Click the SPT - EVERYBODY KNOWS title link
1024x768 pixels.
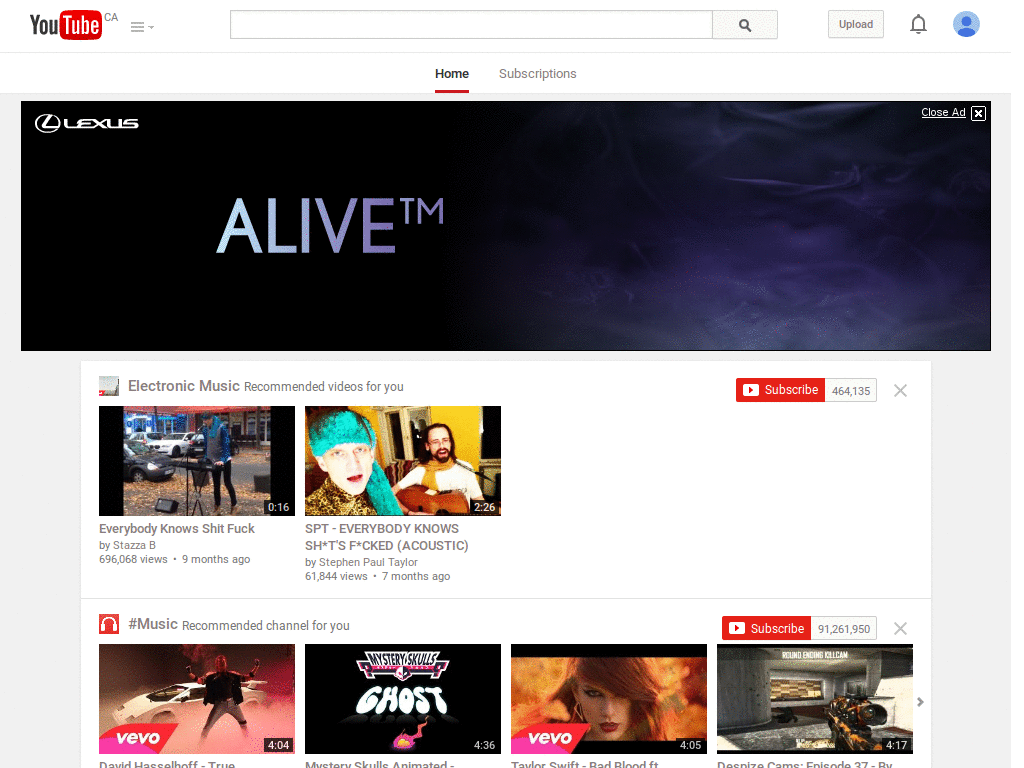[387, 537]
